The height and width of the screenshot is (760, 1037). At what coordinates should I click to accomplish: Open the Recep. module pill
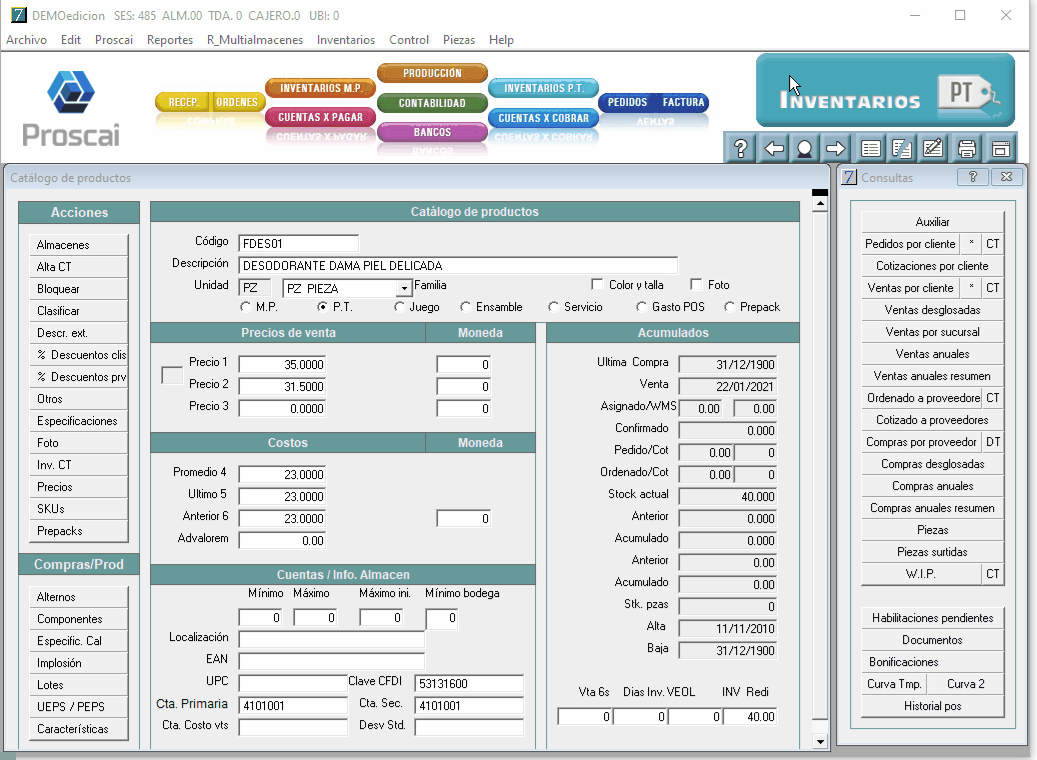click(x=183, y=102)
